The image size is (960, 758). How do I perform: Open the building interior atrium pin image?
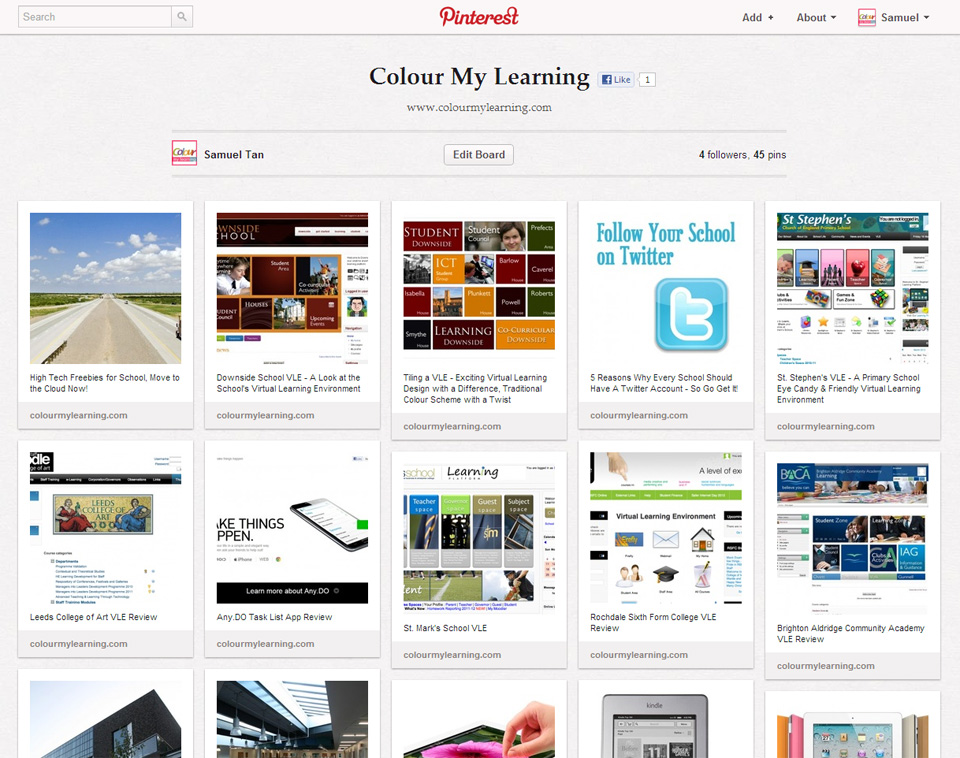[x=292, y=719]
